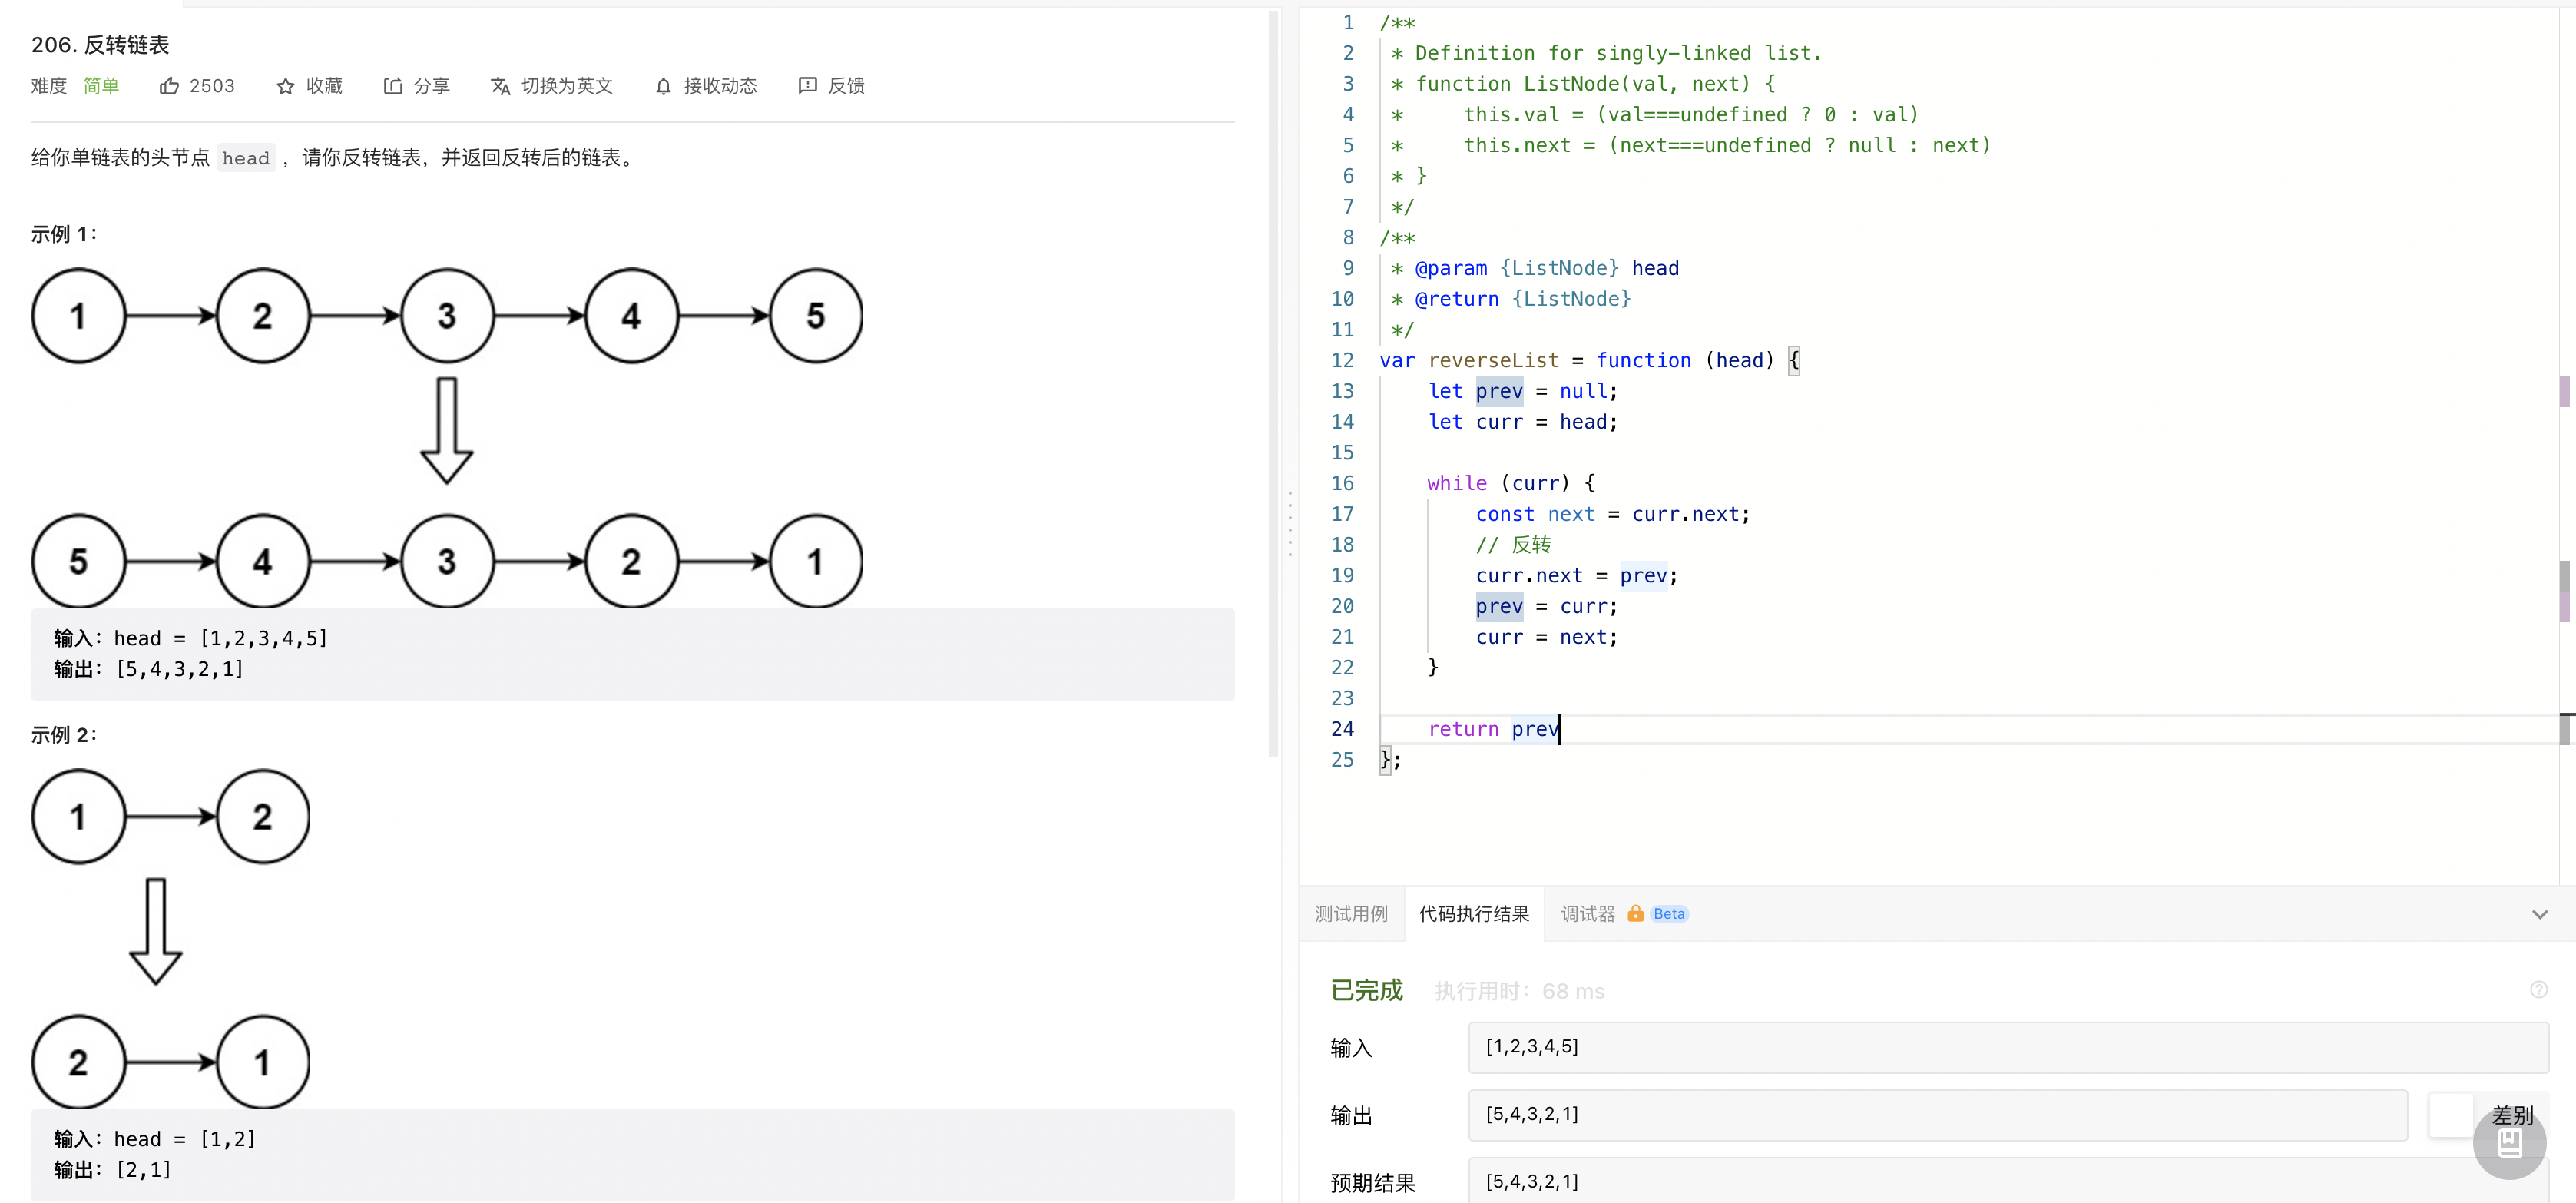The width and height of the screenshot is (2576, 1203).
Task: Toggle the 差别 diff switch
Action: [x=2452, y=1115]
